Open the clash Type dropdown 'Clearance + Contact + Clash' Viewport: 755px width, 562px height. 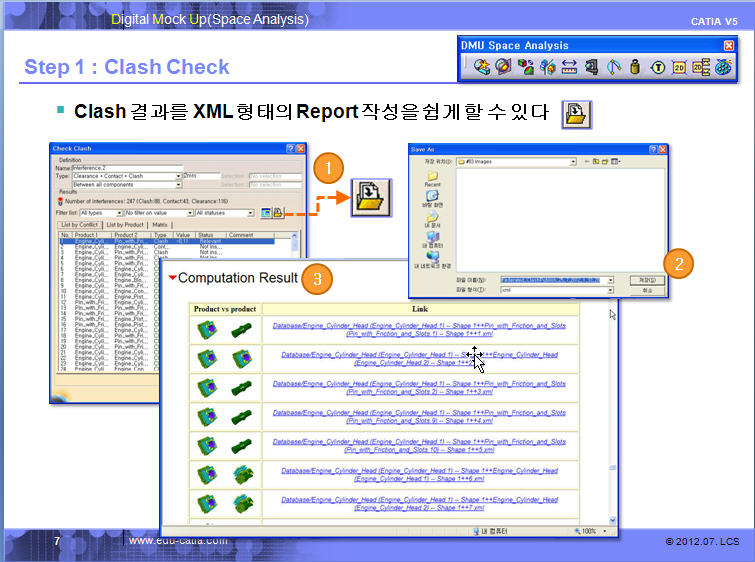point(178,175)
